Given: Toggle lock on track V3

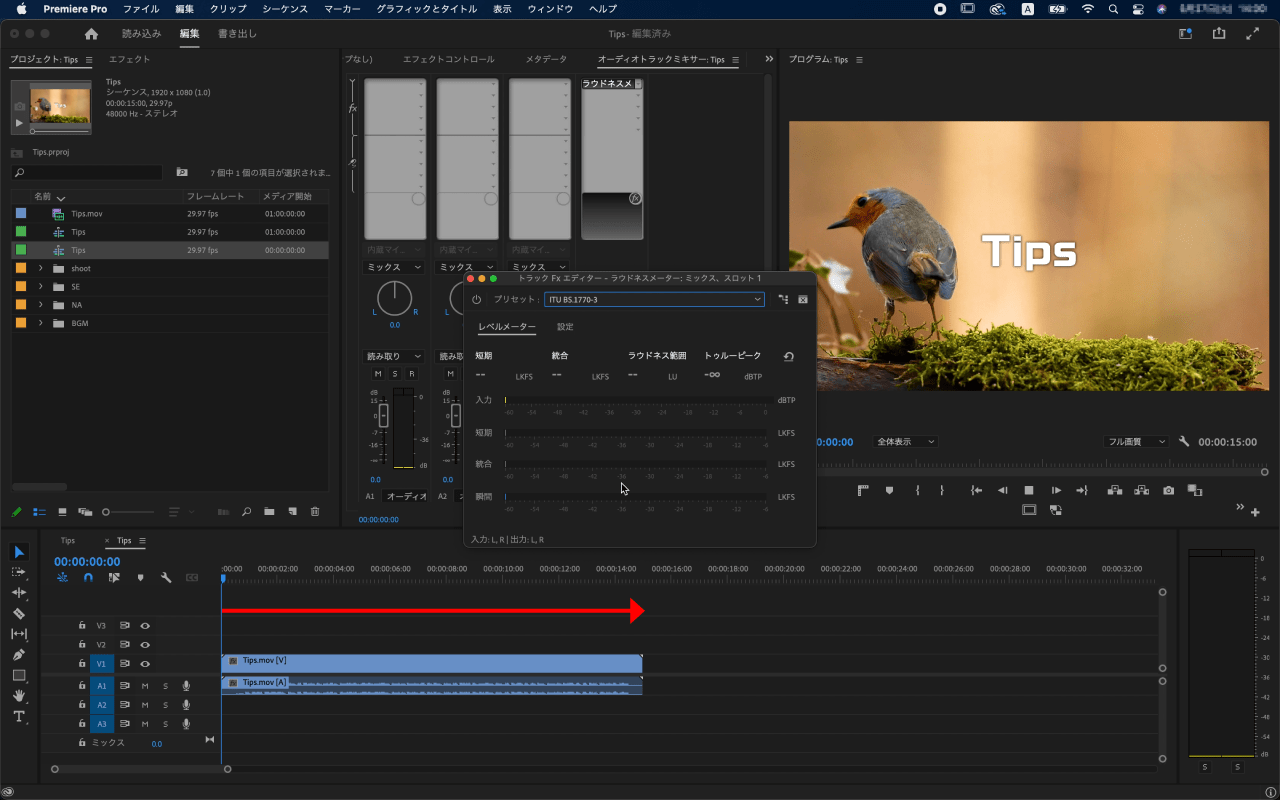Looking at the screenshot, I should (82, 625).
